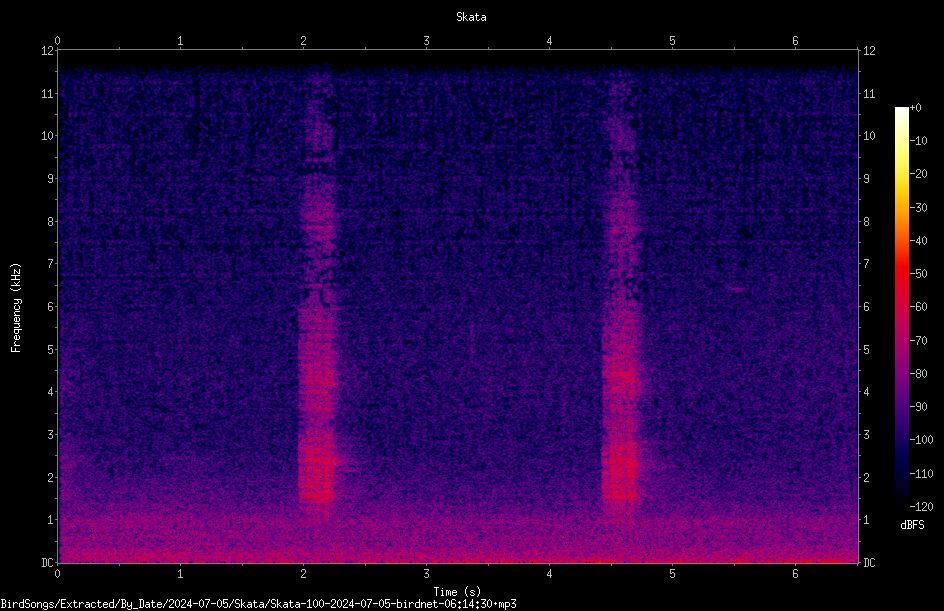Click the faint 6.4 kHz trace near 5.5 seconds
The image size is (944, 611).
pos(736,289)
